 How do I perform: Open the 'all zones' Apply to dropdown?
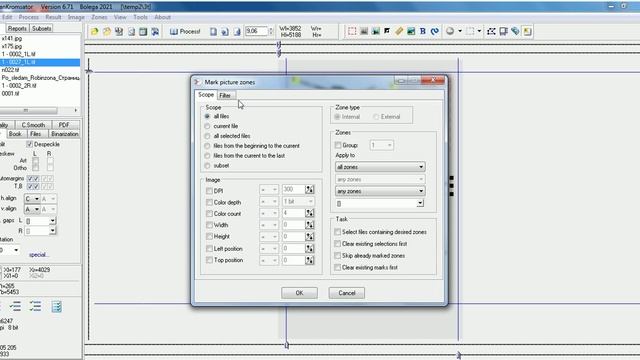[380, 167]
